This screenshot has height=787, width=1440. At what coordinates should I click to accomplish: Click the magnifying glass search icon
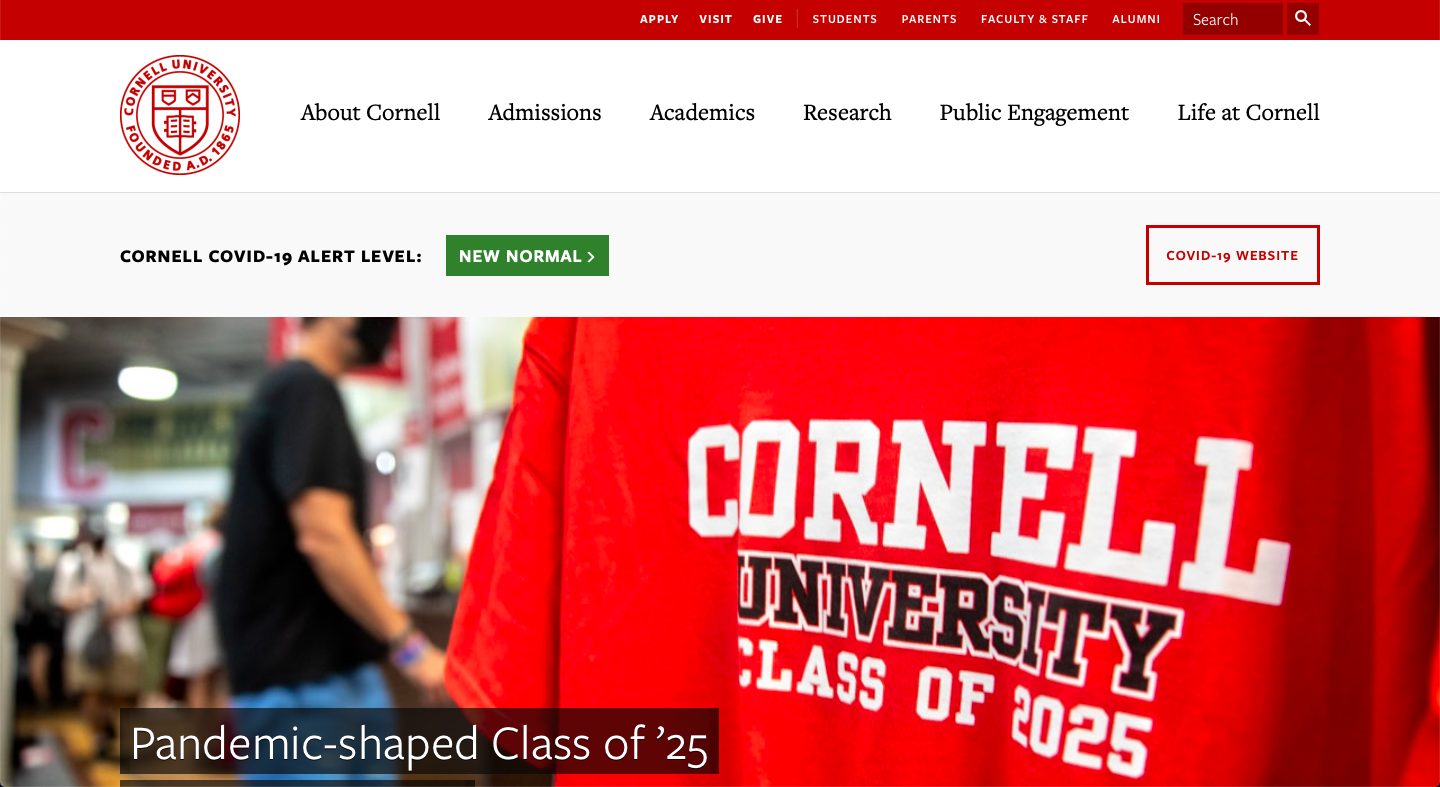pos(1303,19)
